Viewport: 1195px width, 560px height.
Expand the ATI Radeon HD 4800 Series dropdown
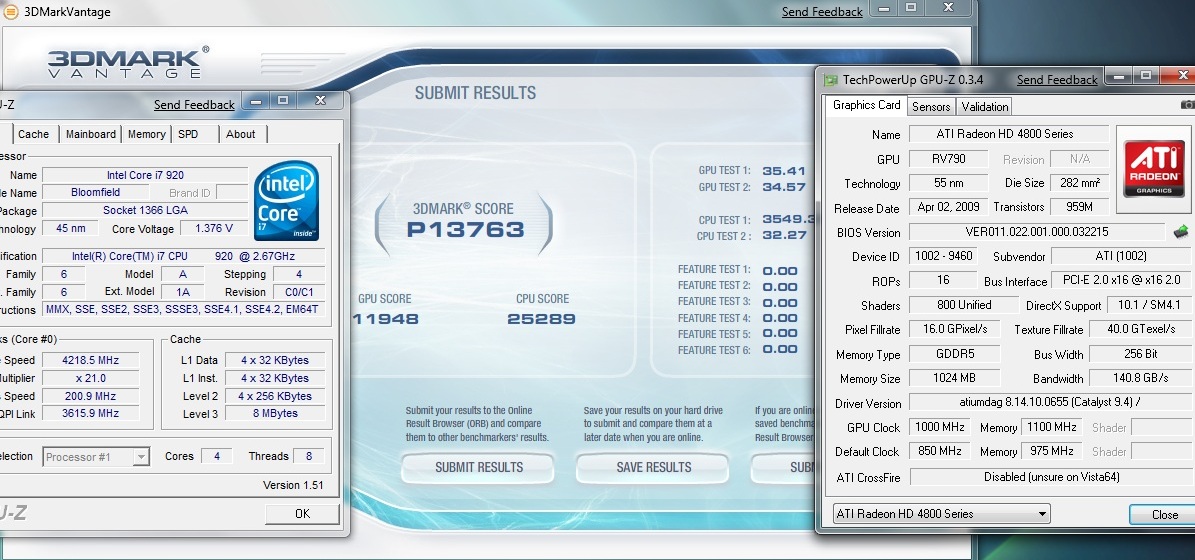(941, 514)
